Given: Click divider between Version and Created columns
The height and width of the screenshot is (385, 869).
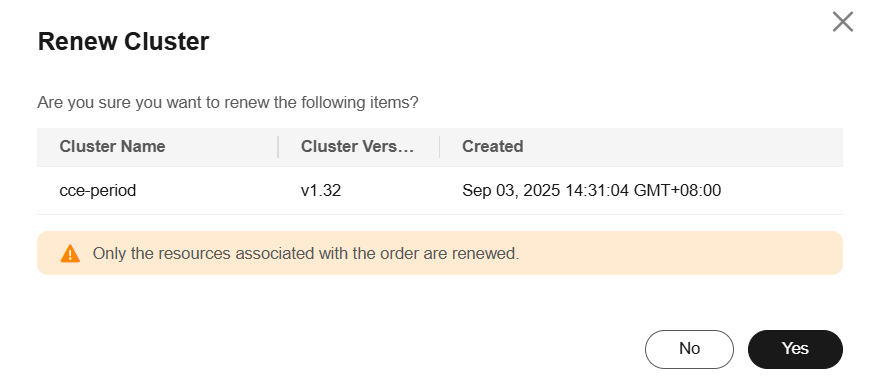Looking at the screenshot, I should pyautogui.click(x=439, y=147).
